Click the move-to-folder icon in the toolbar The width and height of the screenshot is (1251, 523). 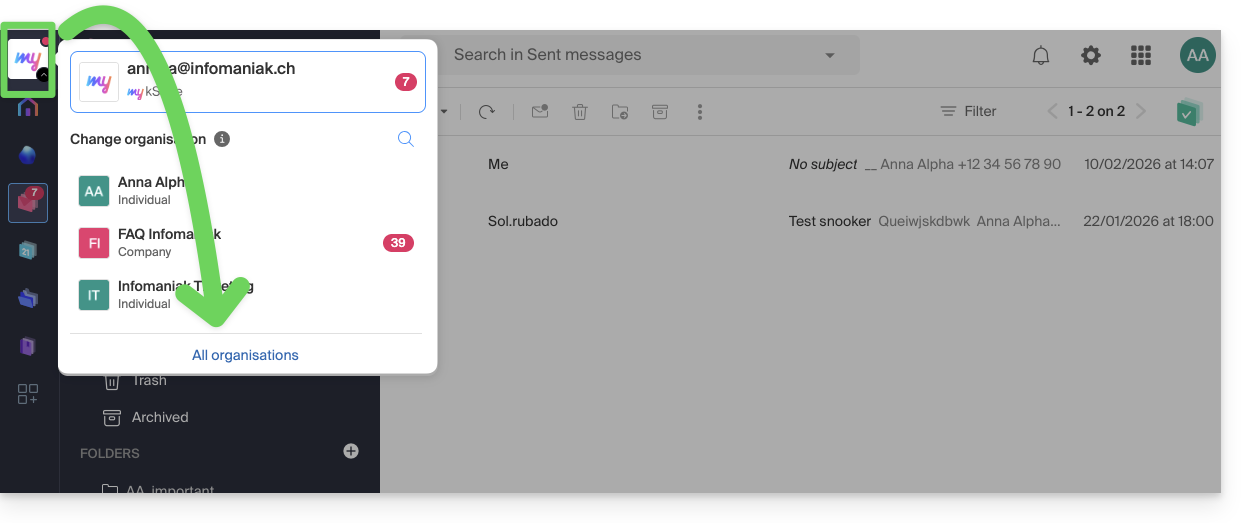click(x=620, y=112)
